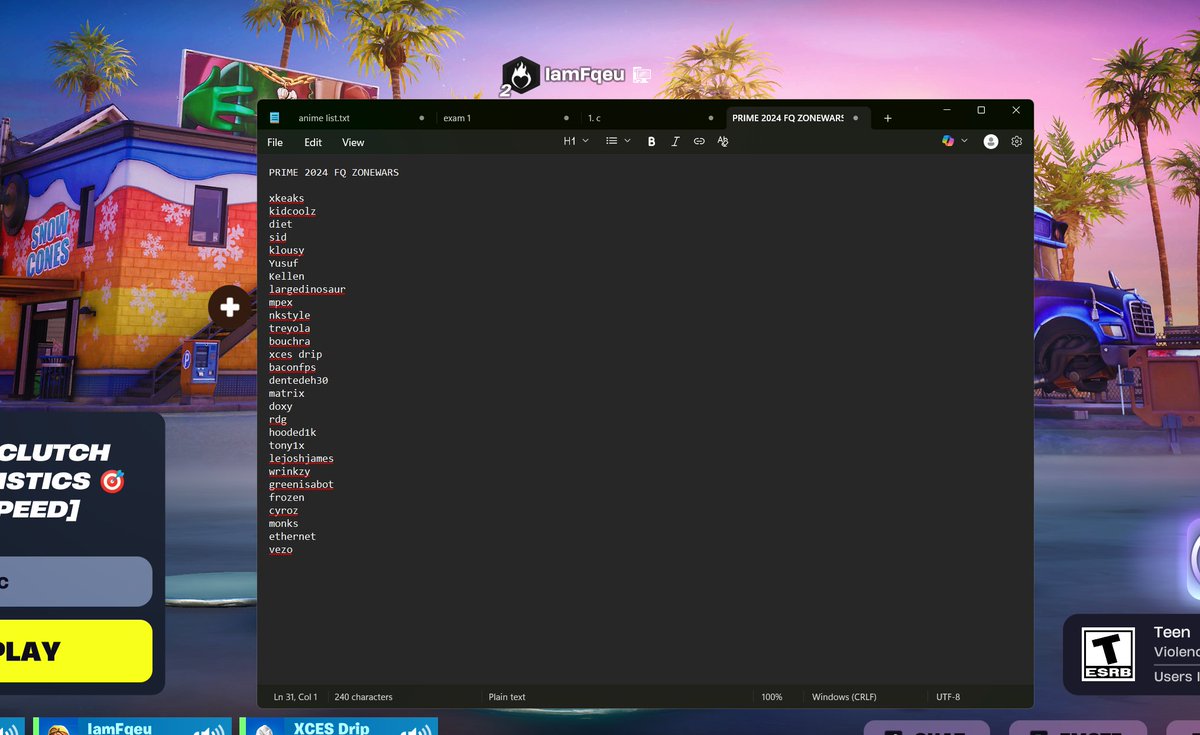Image resolution: width=1200 pixels, height=735 pixels.
Task: Click Plain text in status bar
Action: coord(507,697)
